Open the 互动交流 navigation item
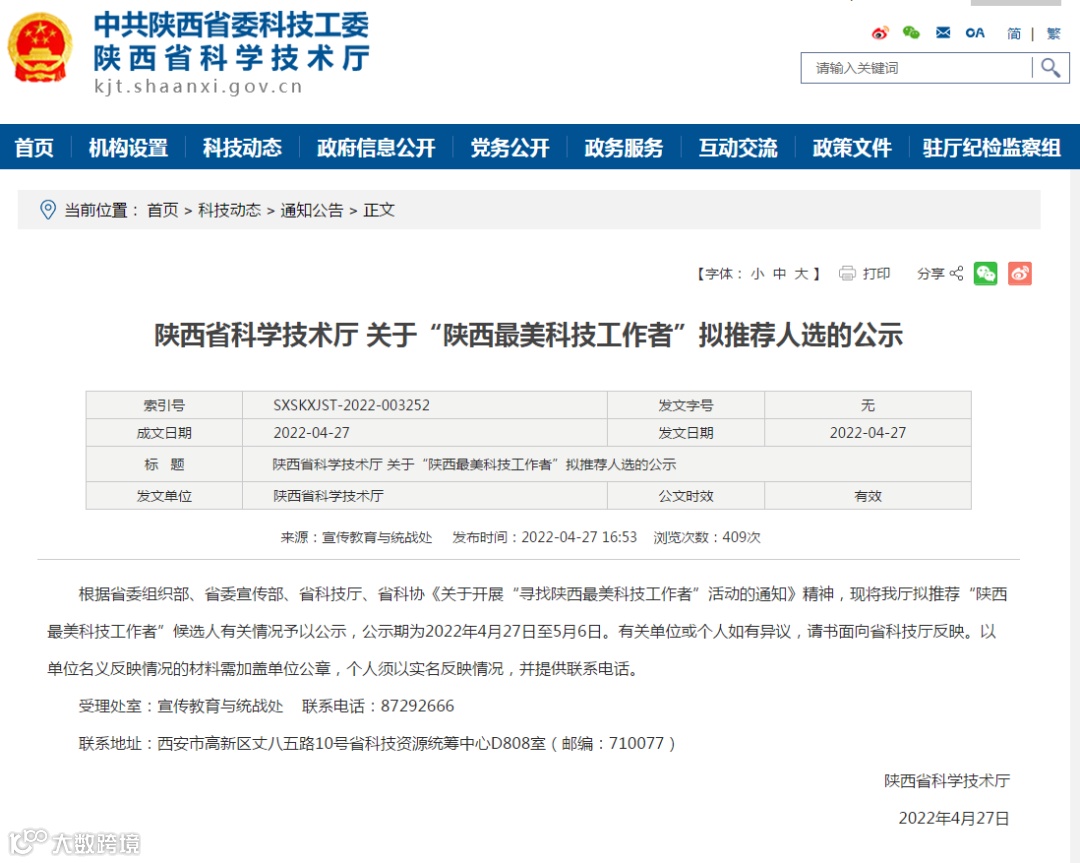The height and width of the screenshot is (863, 1080). (x=738, y=147)
